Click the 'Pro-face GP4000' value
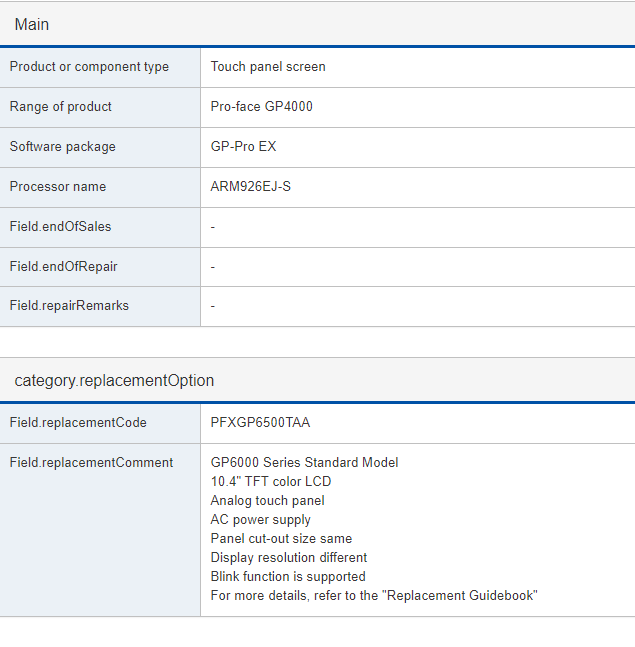635x647 pixels. click(262, 106)
